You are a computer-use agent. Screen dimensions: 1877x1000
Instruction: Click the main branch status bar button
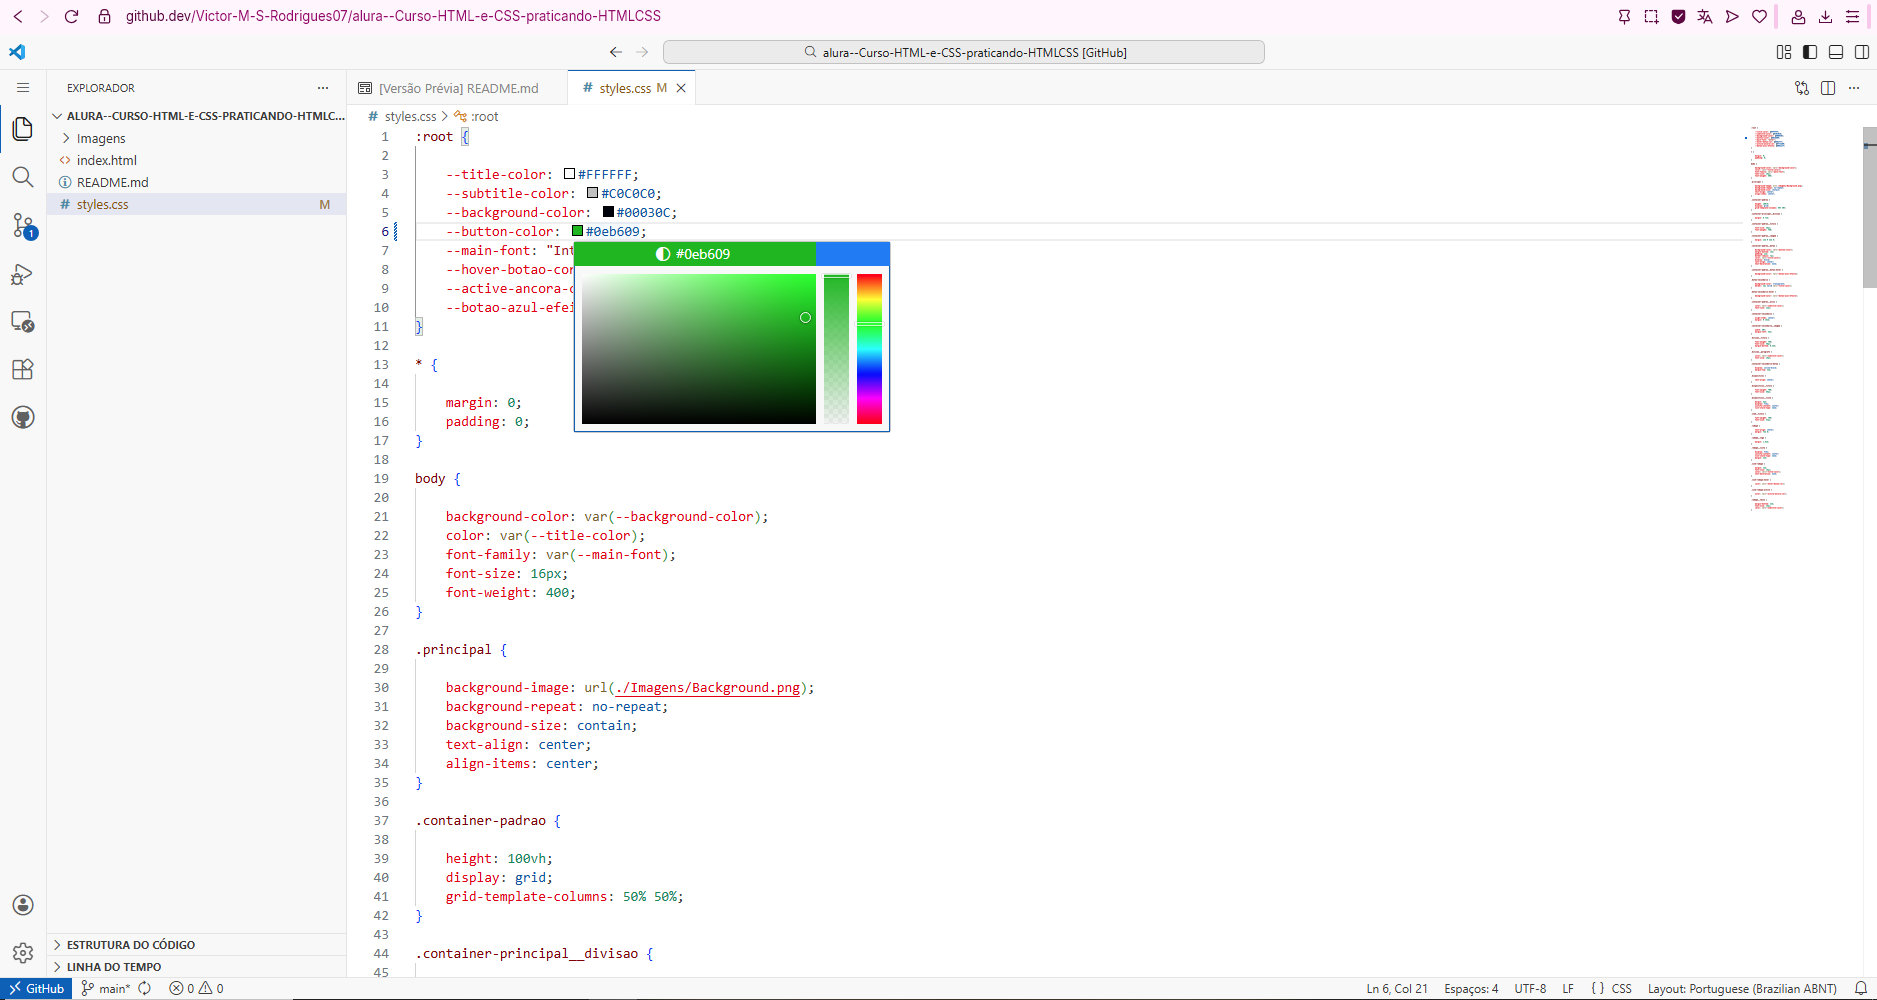[107, 989]
